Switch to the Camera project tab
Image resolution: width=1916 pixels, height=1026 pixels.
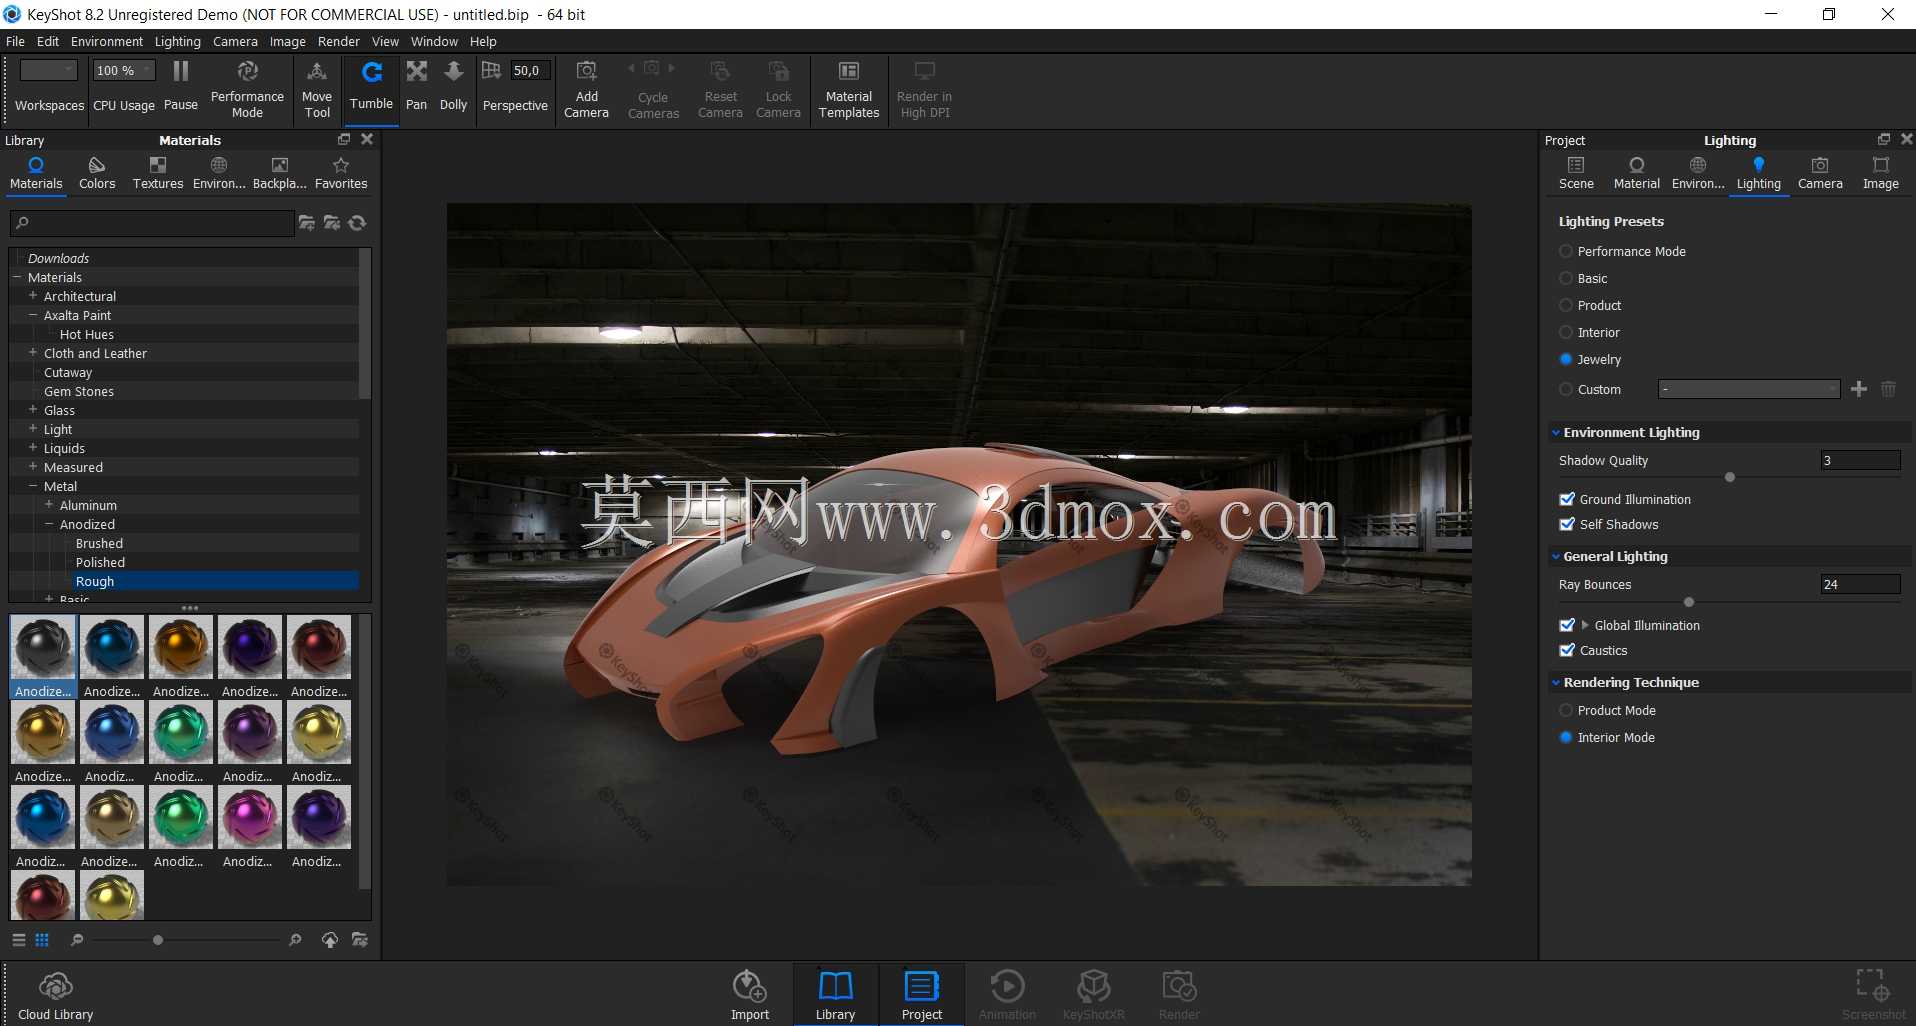pyautogui.click(x=1820, y=173)
